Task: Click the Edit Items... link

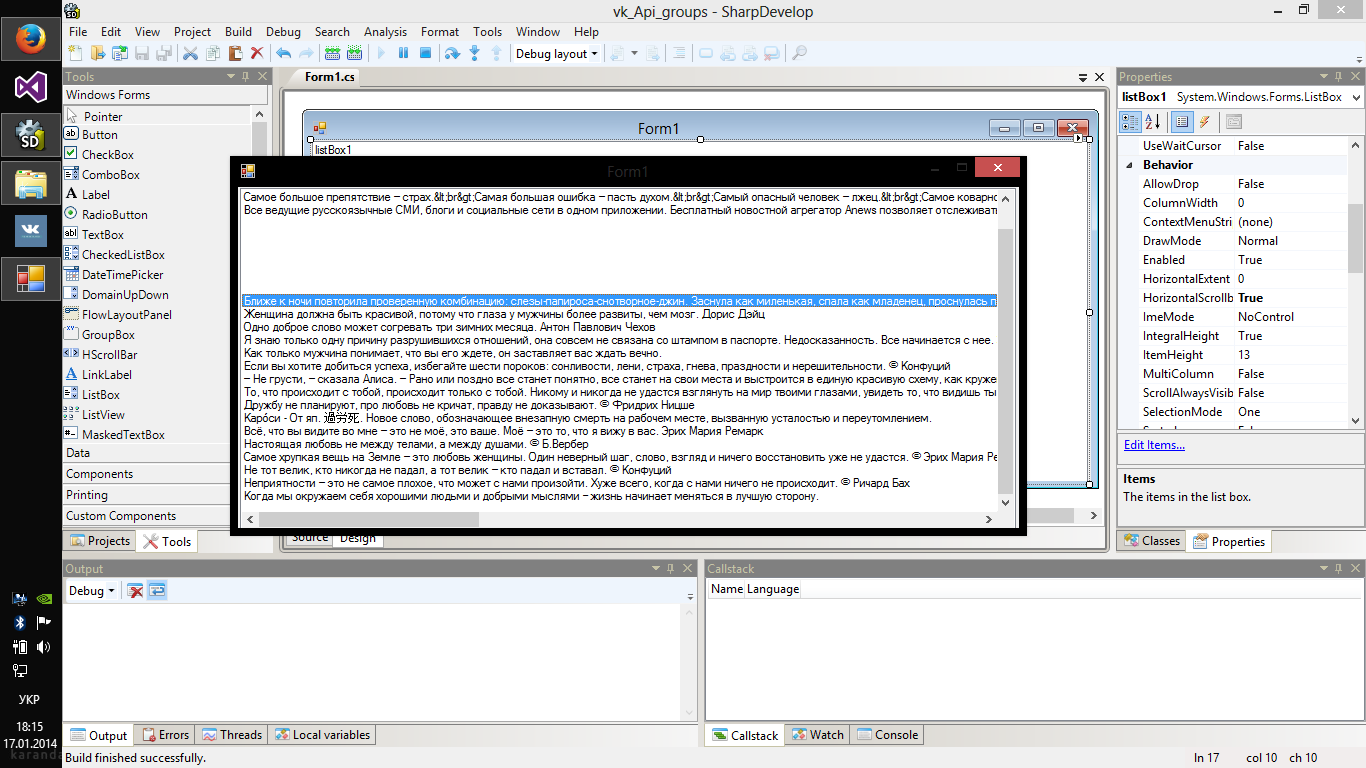Action: [1154, 445]
